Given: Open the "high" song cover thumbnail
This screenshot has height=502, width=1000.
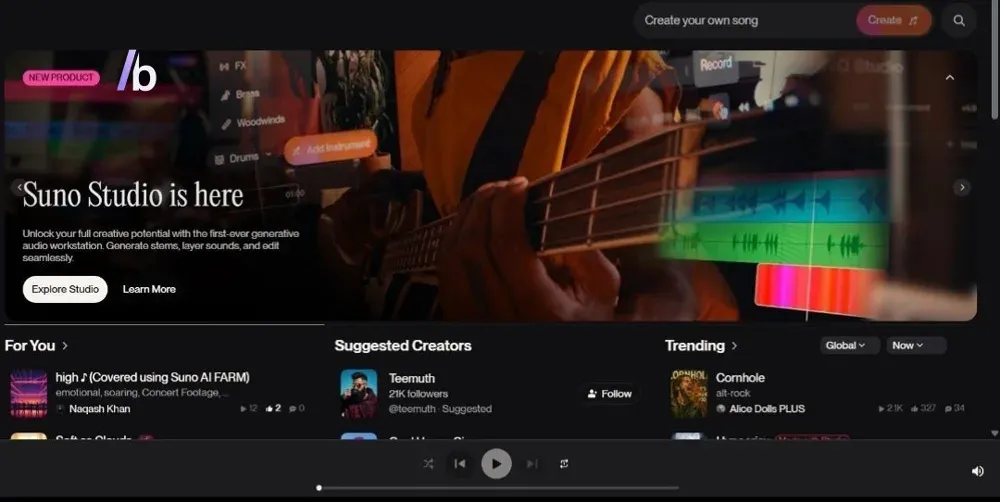Looking at the screenshot, I should point(29,394).
